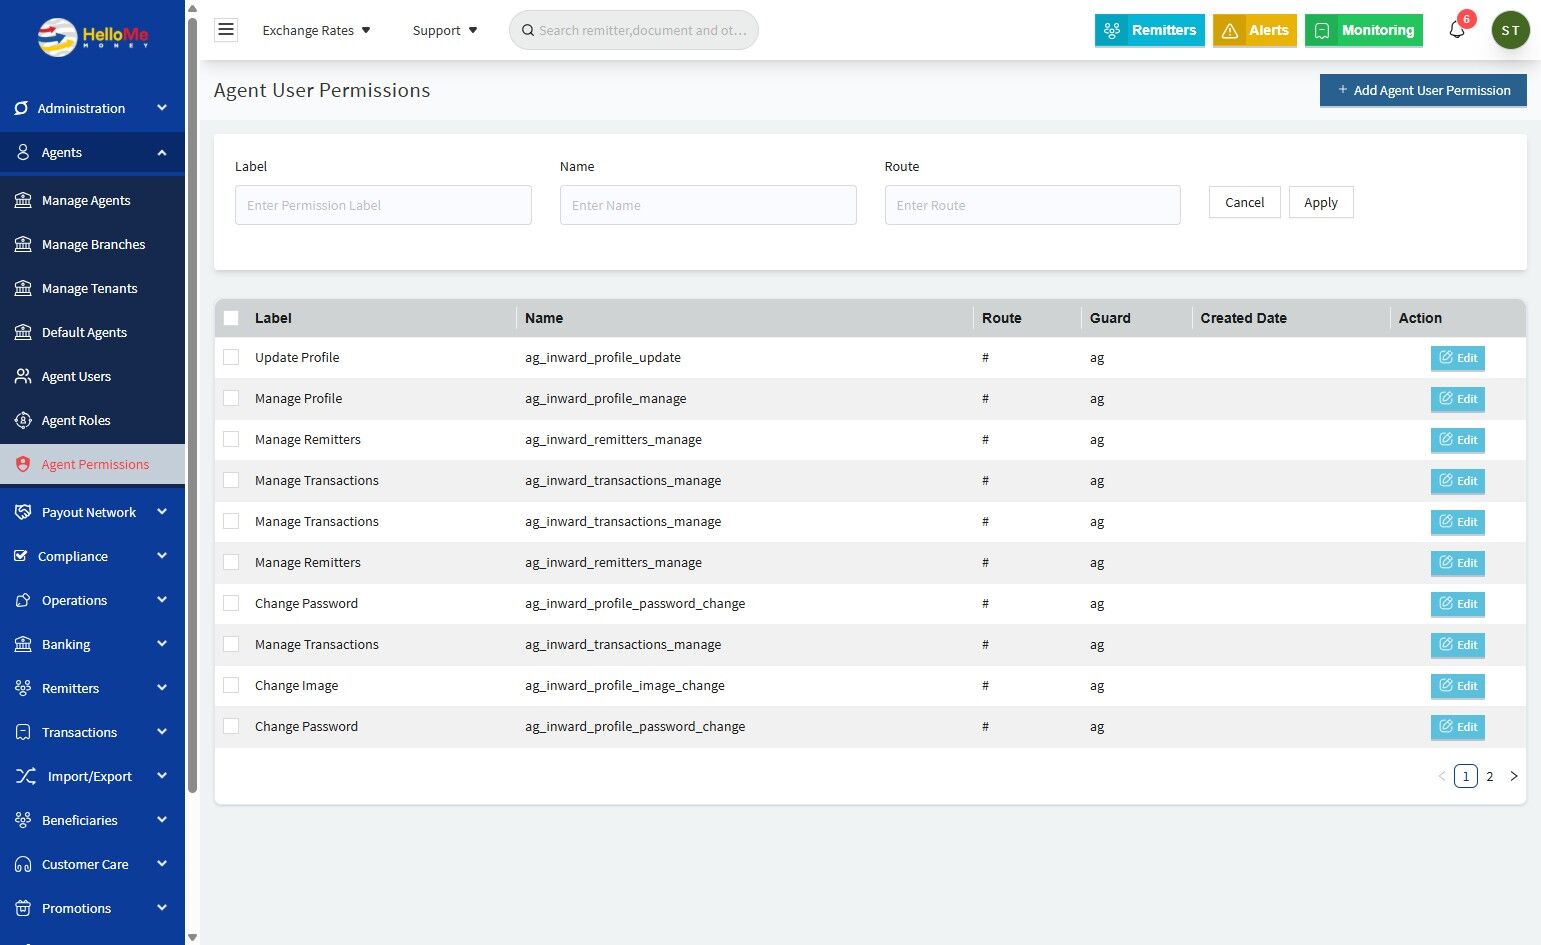The image size is (1541, 945).
Task: Click the Agent Users people icon
Action: (23, 376)
